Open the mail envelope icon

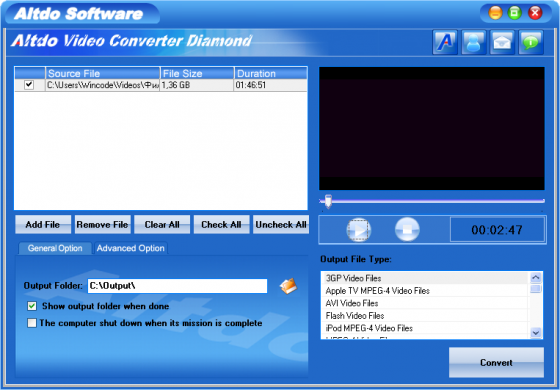pos(502,42)
